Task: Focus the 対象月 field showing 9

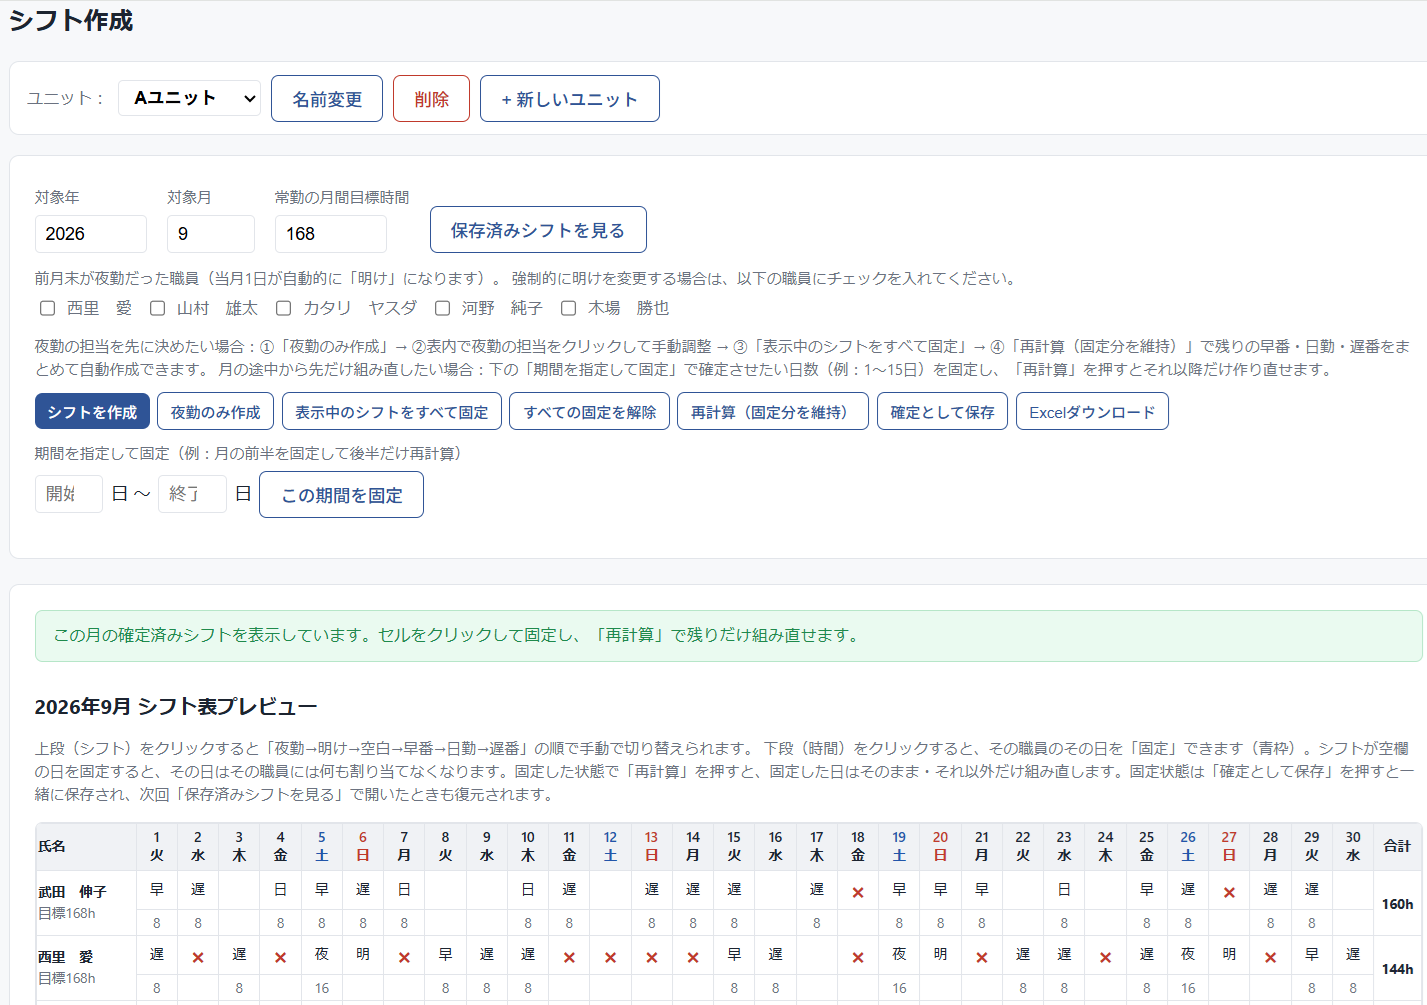Action: pos(211,234)
